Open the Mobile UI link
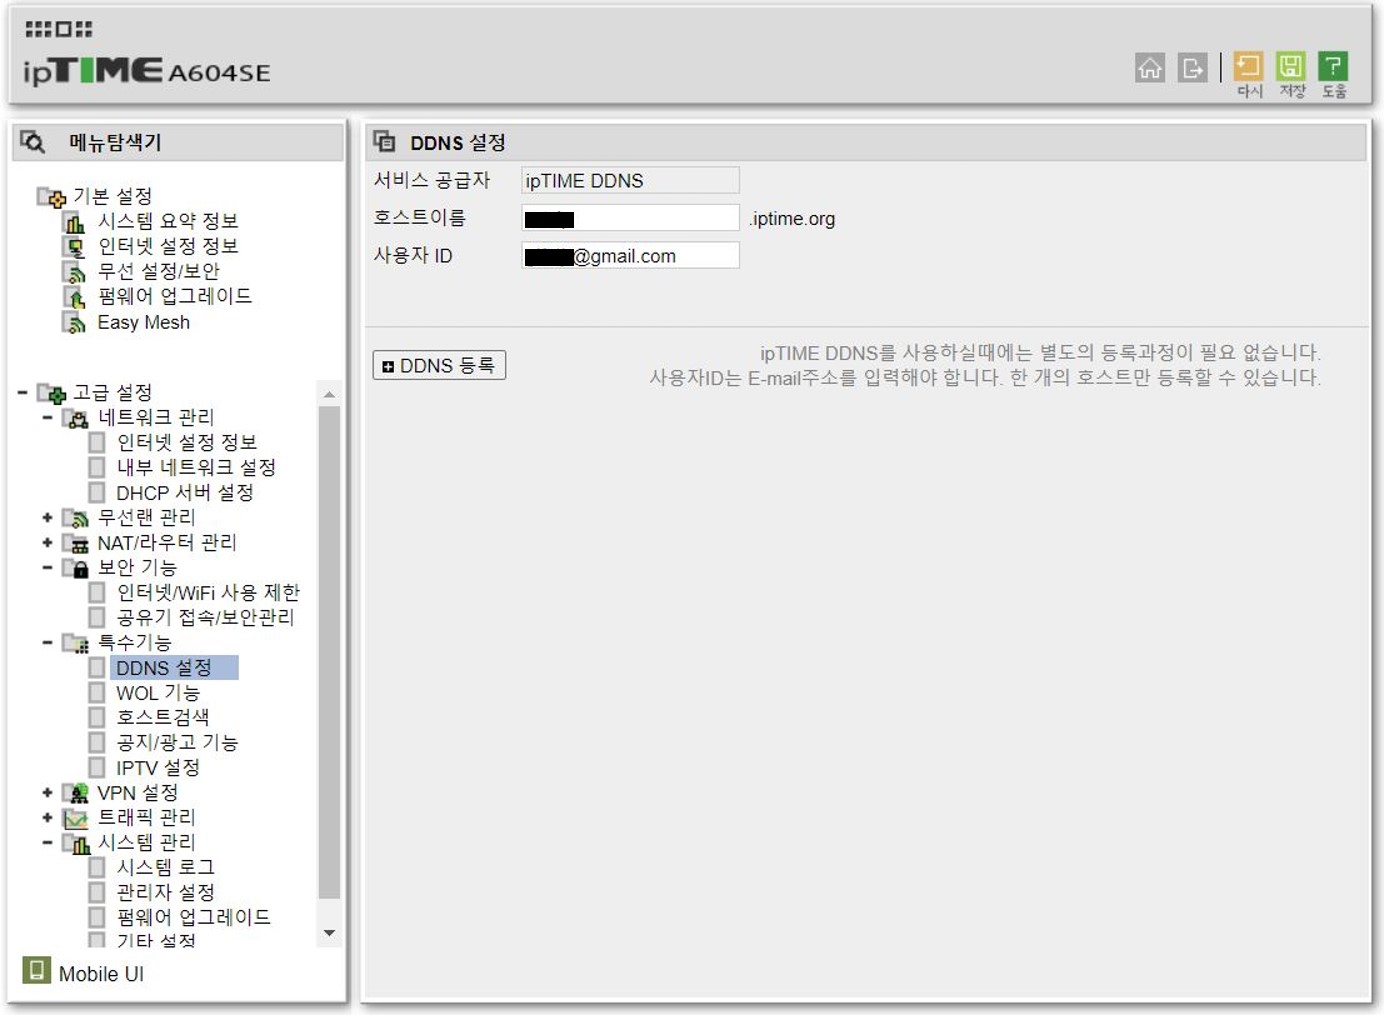Screen dimensions: 1384x1015 click(101, 974)
